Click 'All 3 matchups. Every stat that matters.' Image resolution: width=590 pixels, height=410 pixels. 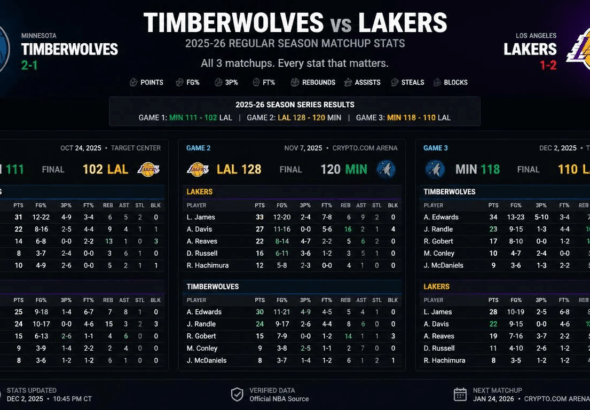(295, 63)
